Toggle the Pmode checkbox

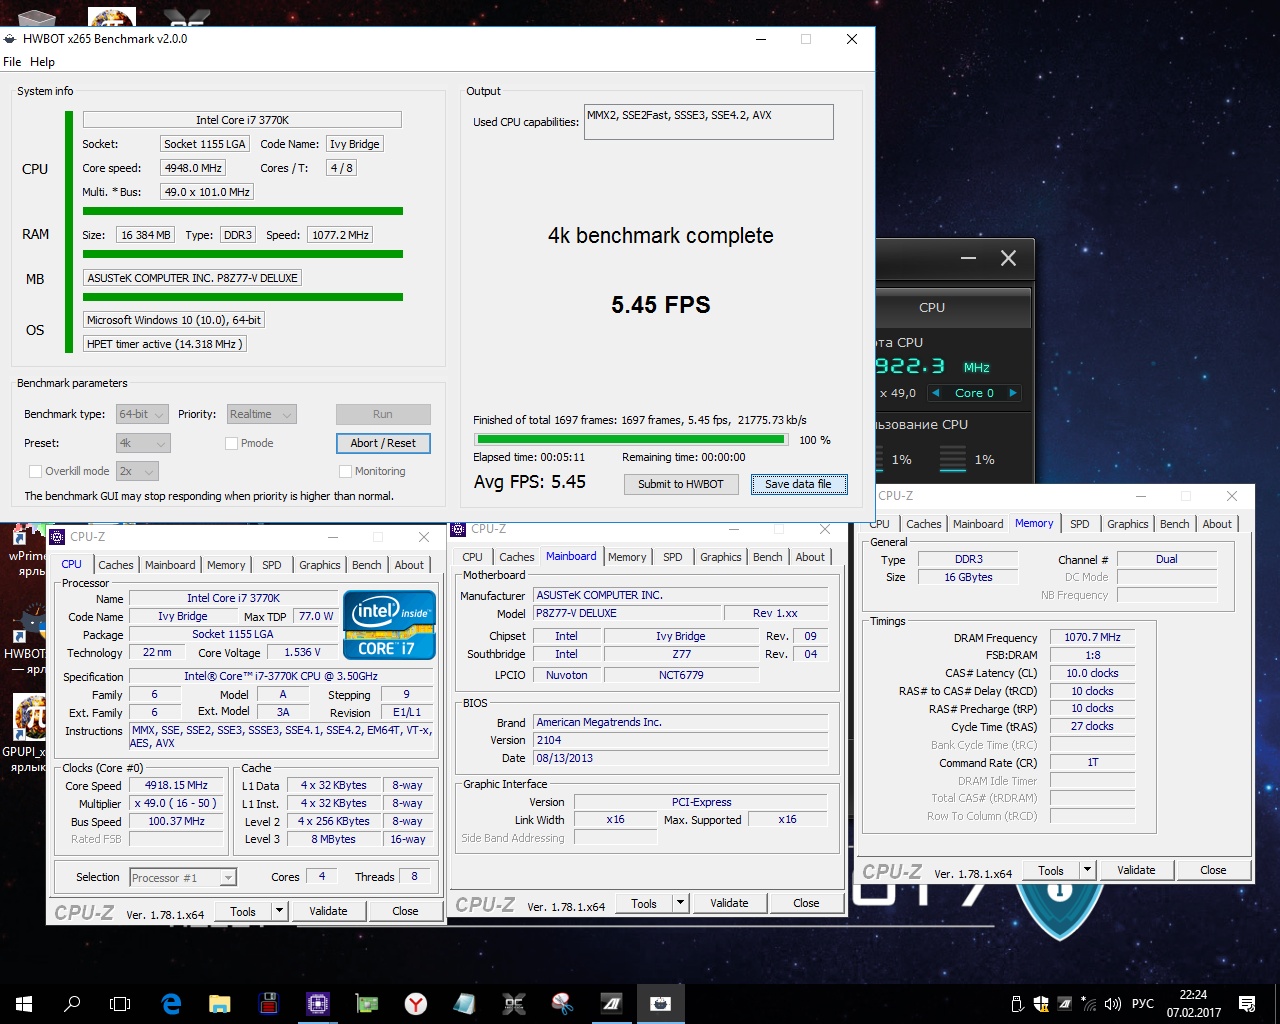click(231, 443)
